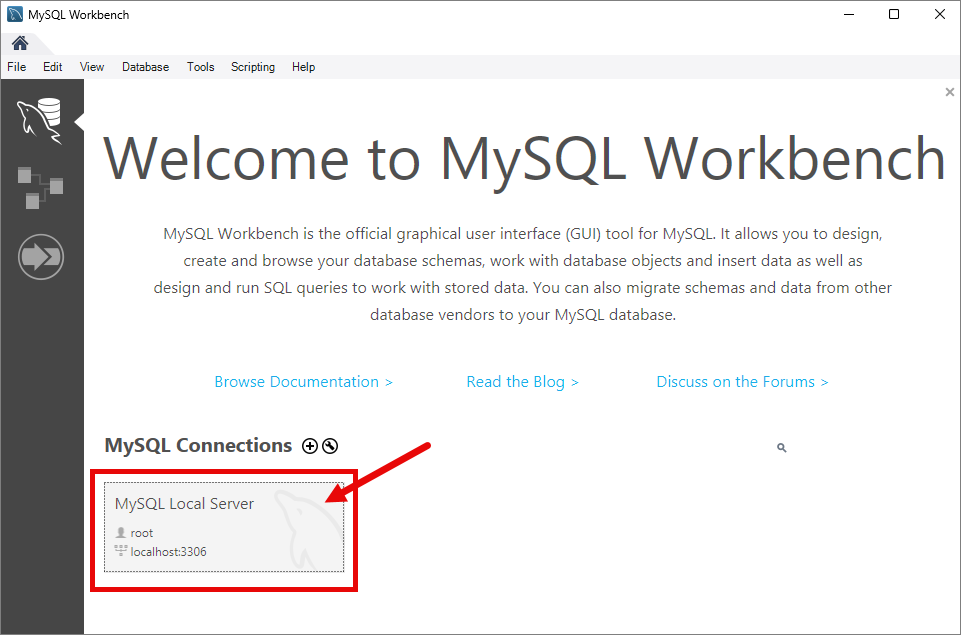Open the Scripting menu

(253, 67)
